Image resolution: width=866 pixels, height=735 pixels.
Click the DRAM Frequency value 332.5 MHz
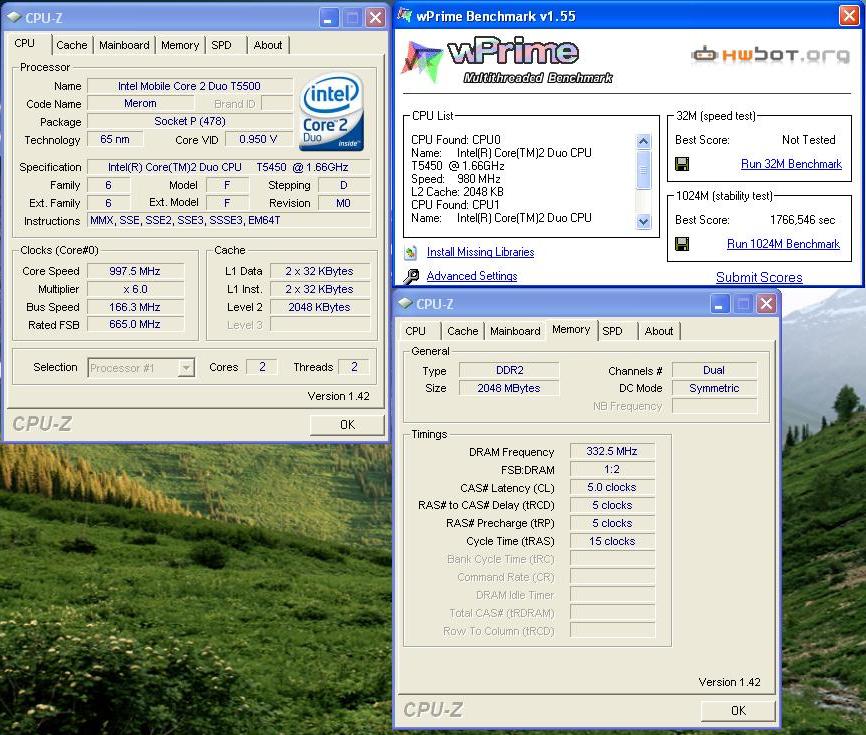point(612,451)
